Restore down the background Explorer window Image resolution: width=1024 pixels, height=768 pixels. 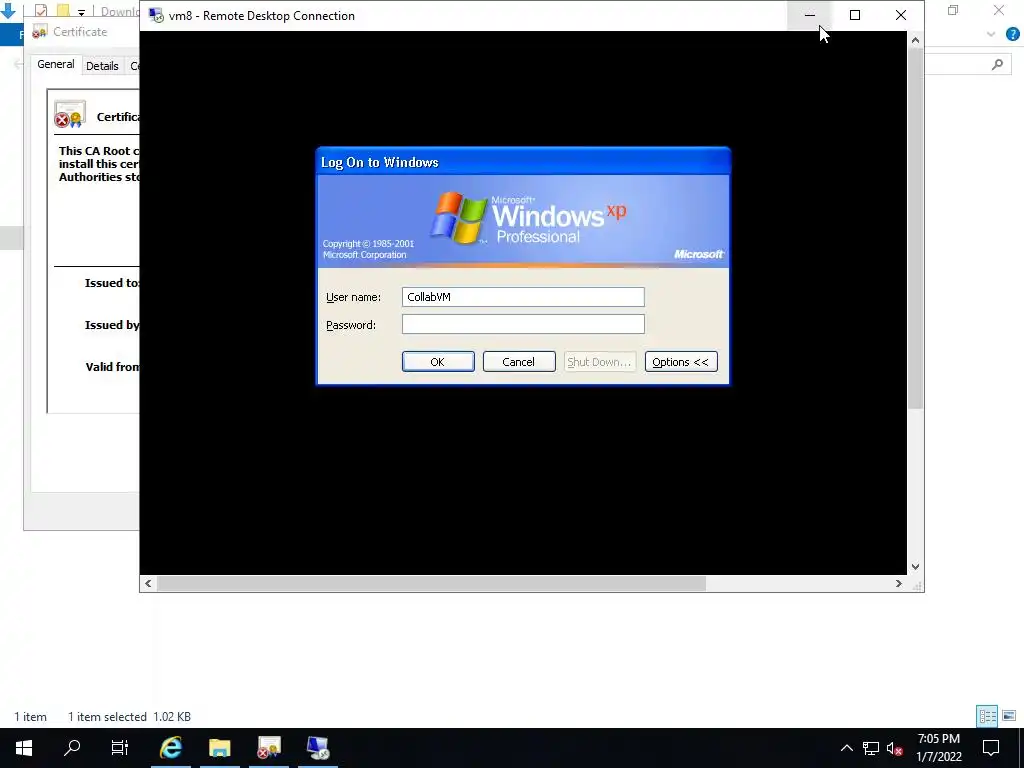[x=953, y=10]
